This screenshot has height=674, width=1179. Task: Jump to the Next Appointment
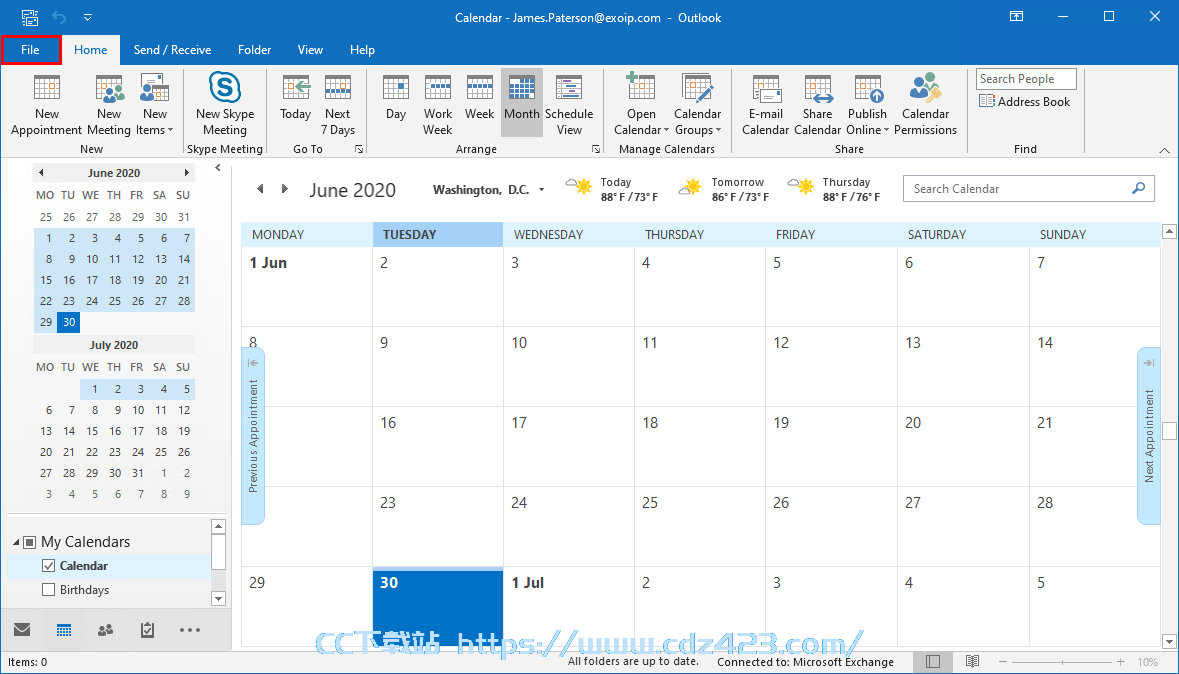pyautogui.click(x=1149, y=436)
